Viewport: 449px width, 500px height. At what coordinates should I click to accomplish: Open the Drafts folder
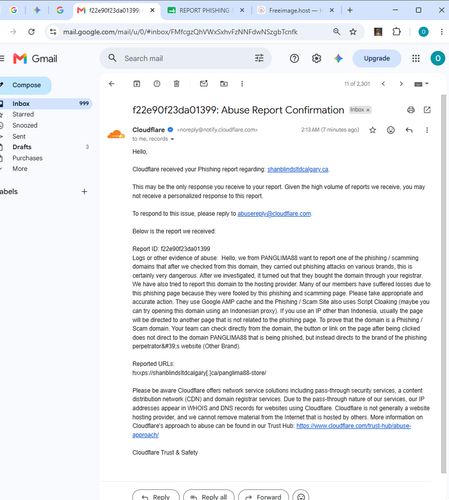click(x=22, y=147)
